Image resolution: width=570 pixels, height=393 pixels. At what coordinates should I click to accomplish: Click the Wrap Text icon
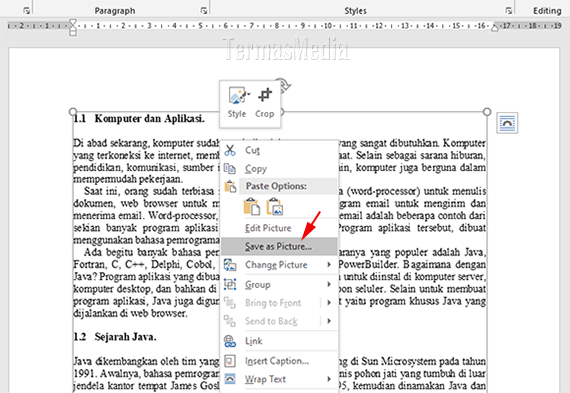pyautogui.click(x=230, y=379)
